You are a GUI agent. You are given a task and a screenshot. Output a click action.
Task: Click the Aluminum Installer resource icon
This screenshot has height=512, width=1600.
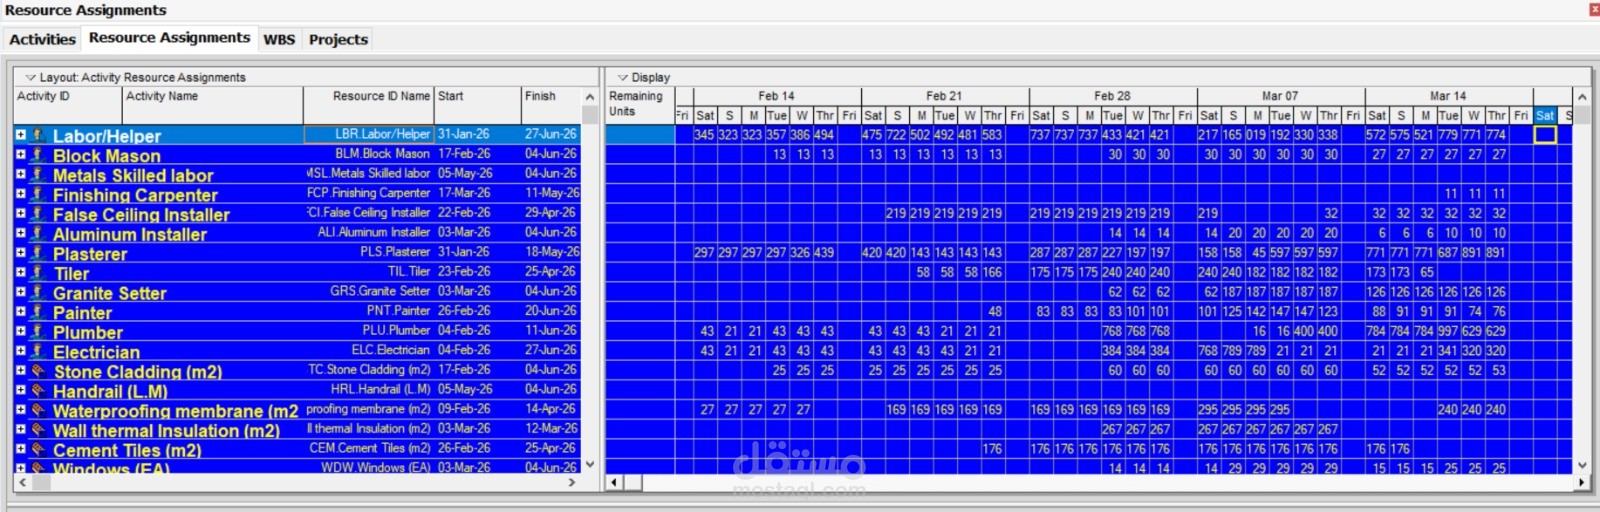click(x=38, y=233)
